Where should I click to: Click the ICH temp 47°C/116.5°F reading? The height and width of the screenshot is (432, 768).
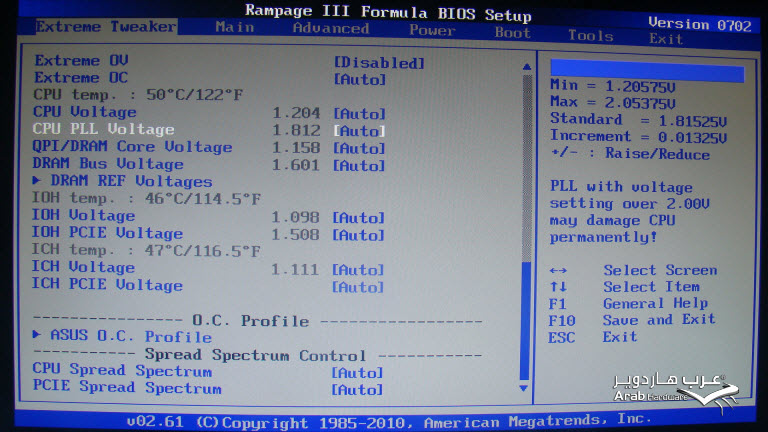point(146,250)
